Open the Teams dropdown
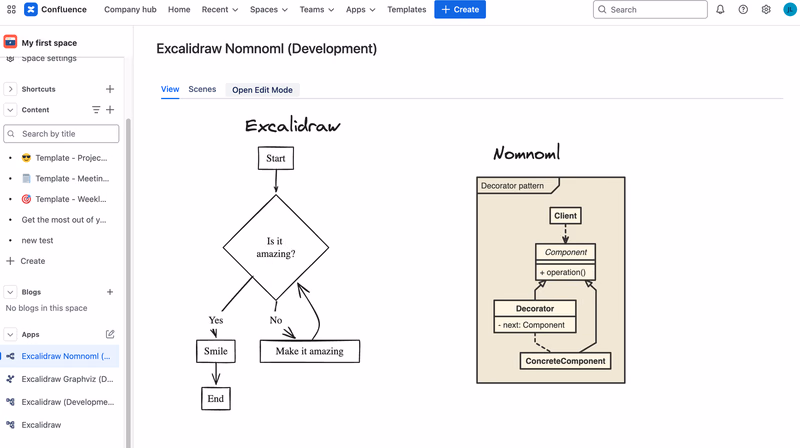The height and width of the screenshot is (448, 800). pos(317,9)
